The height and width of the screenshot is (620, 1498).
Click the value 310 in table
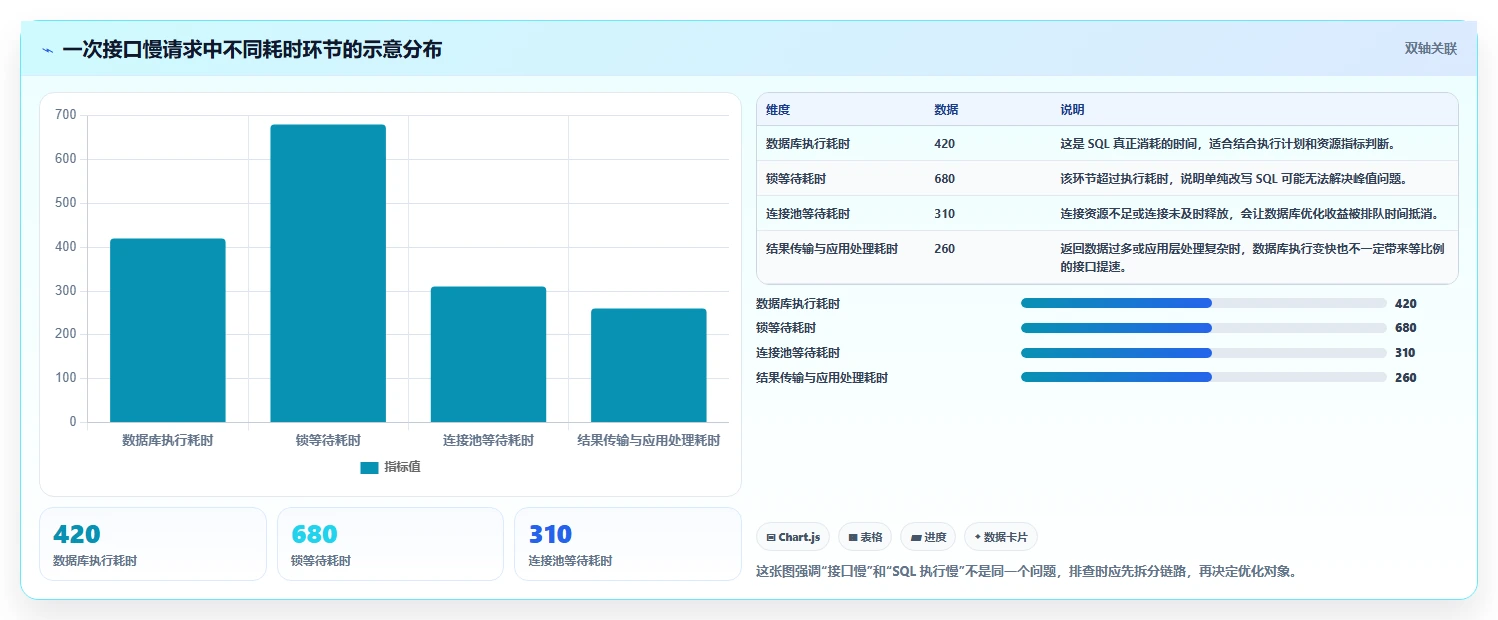tap(944, 214)
